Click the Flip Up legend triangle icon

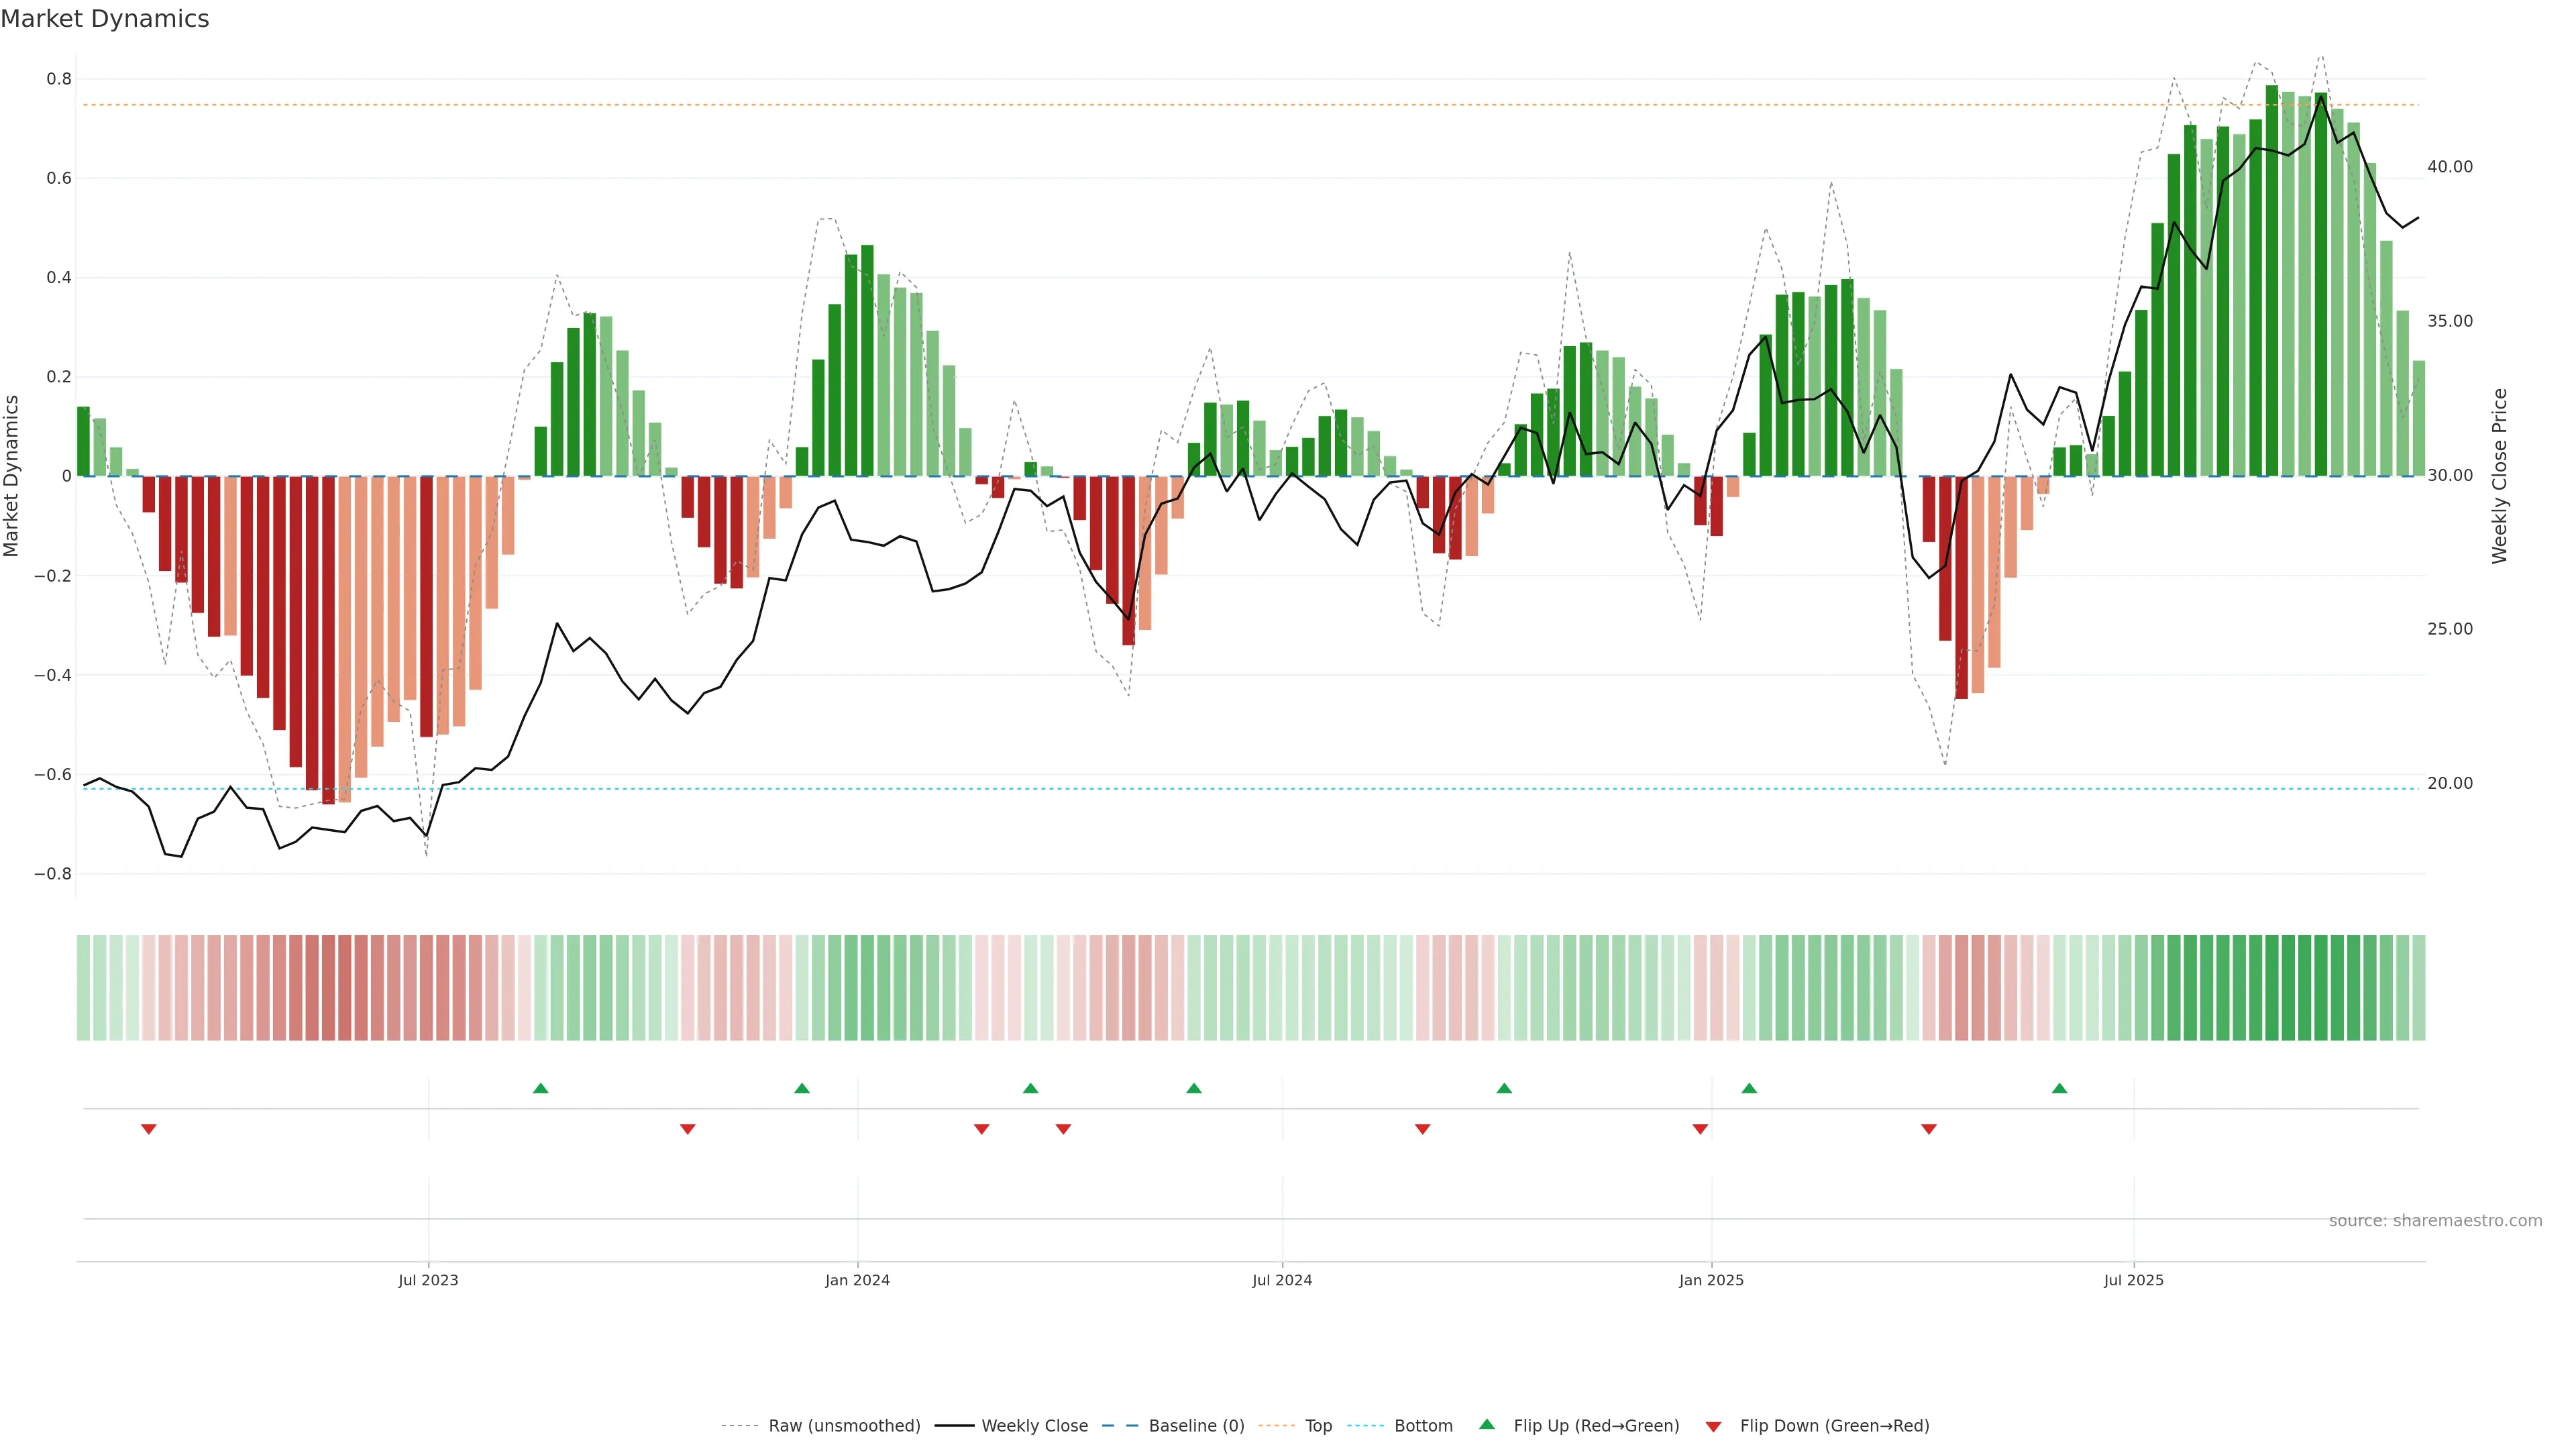click(x=1487, y=1424)
